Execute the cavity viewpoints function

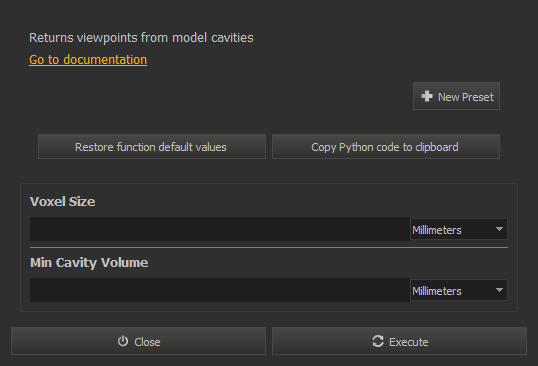399,341
